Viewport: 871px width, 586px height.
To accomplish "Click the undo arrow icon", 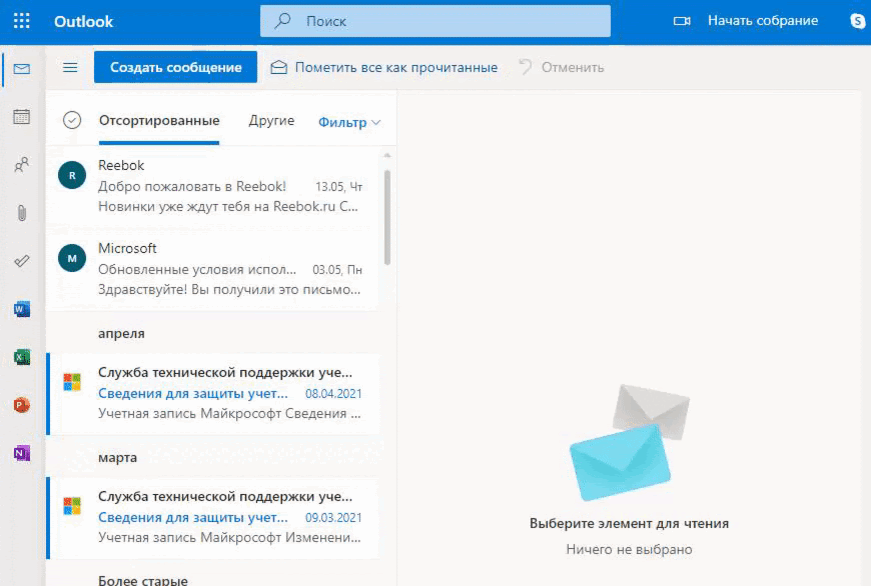I will point(525,67).
